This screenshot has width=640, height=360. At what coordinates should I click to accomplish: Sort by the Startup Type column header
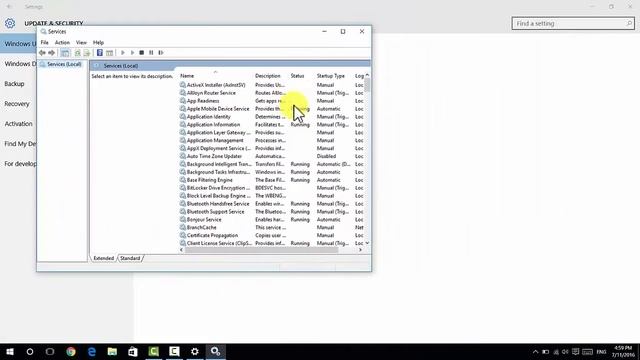coord(331,76)
